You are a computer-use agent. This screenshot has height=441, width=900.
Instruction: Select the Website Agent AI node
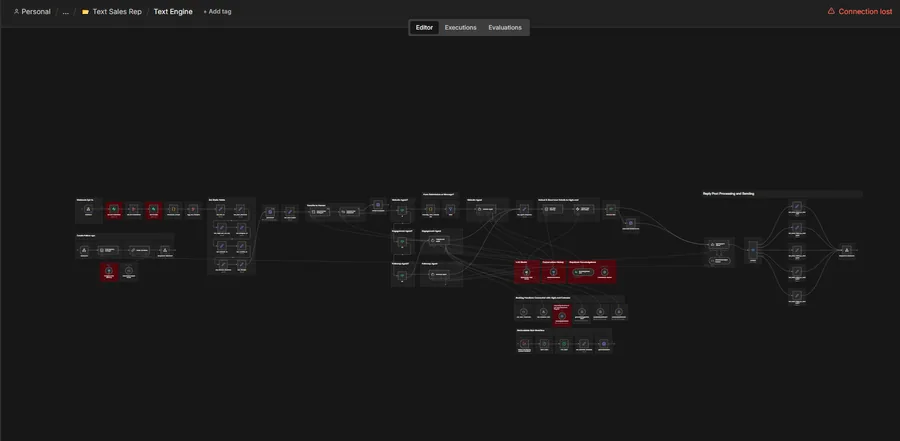[x=486, y=210]
